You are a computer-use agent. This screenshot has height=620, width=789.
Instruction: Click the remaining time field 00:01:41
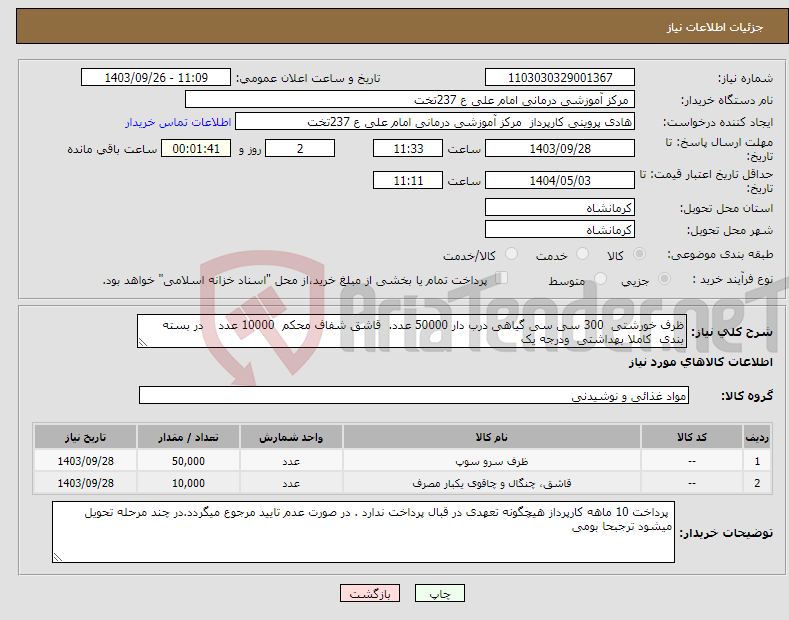[196, 148]
